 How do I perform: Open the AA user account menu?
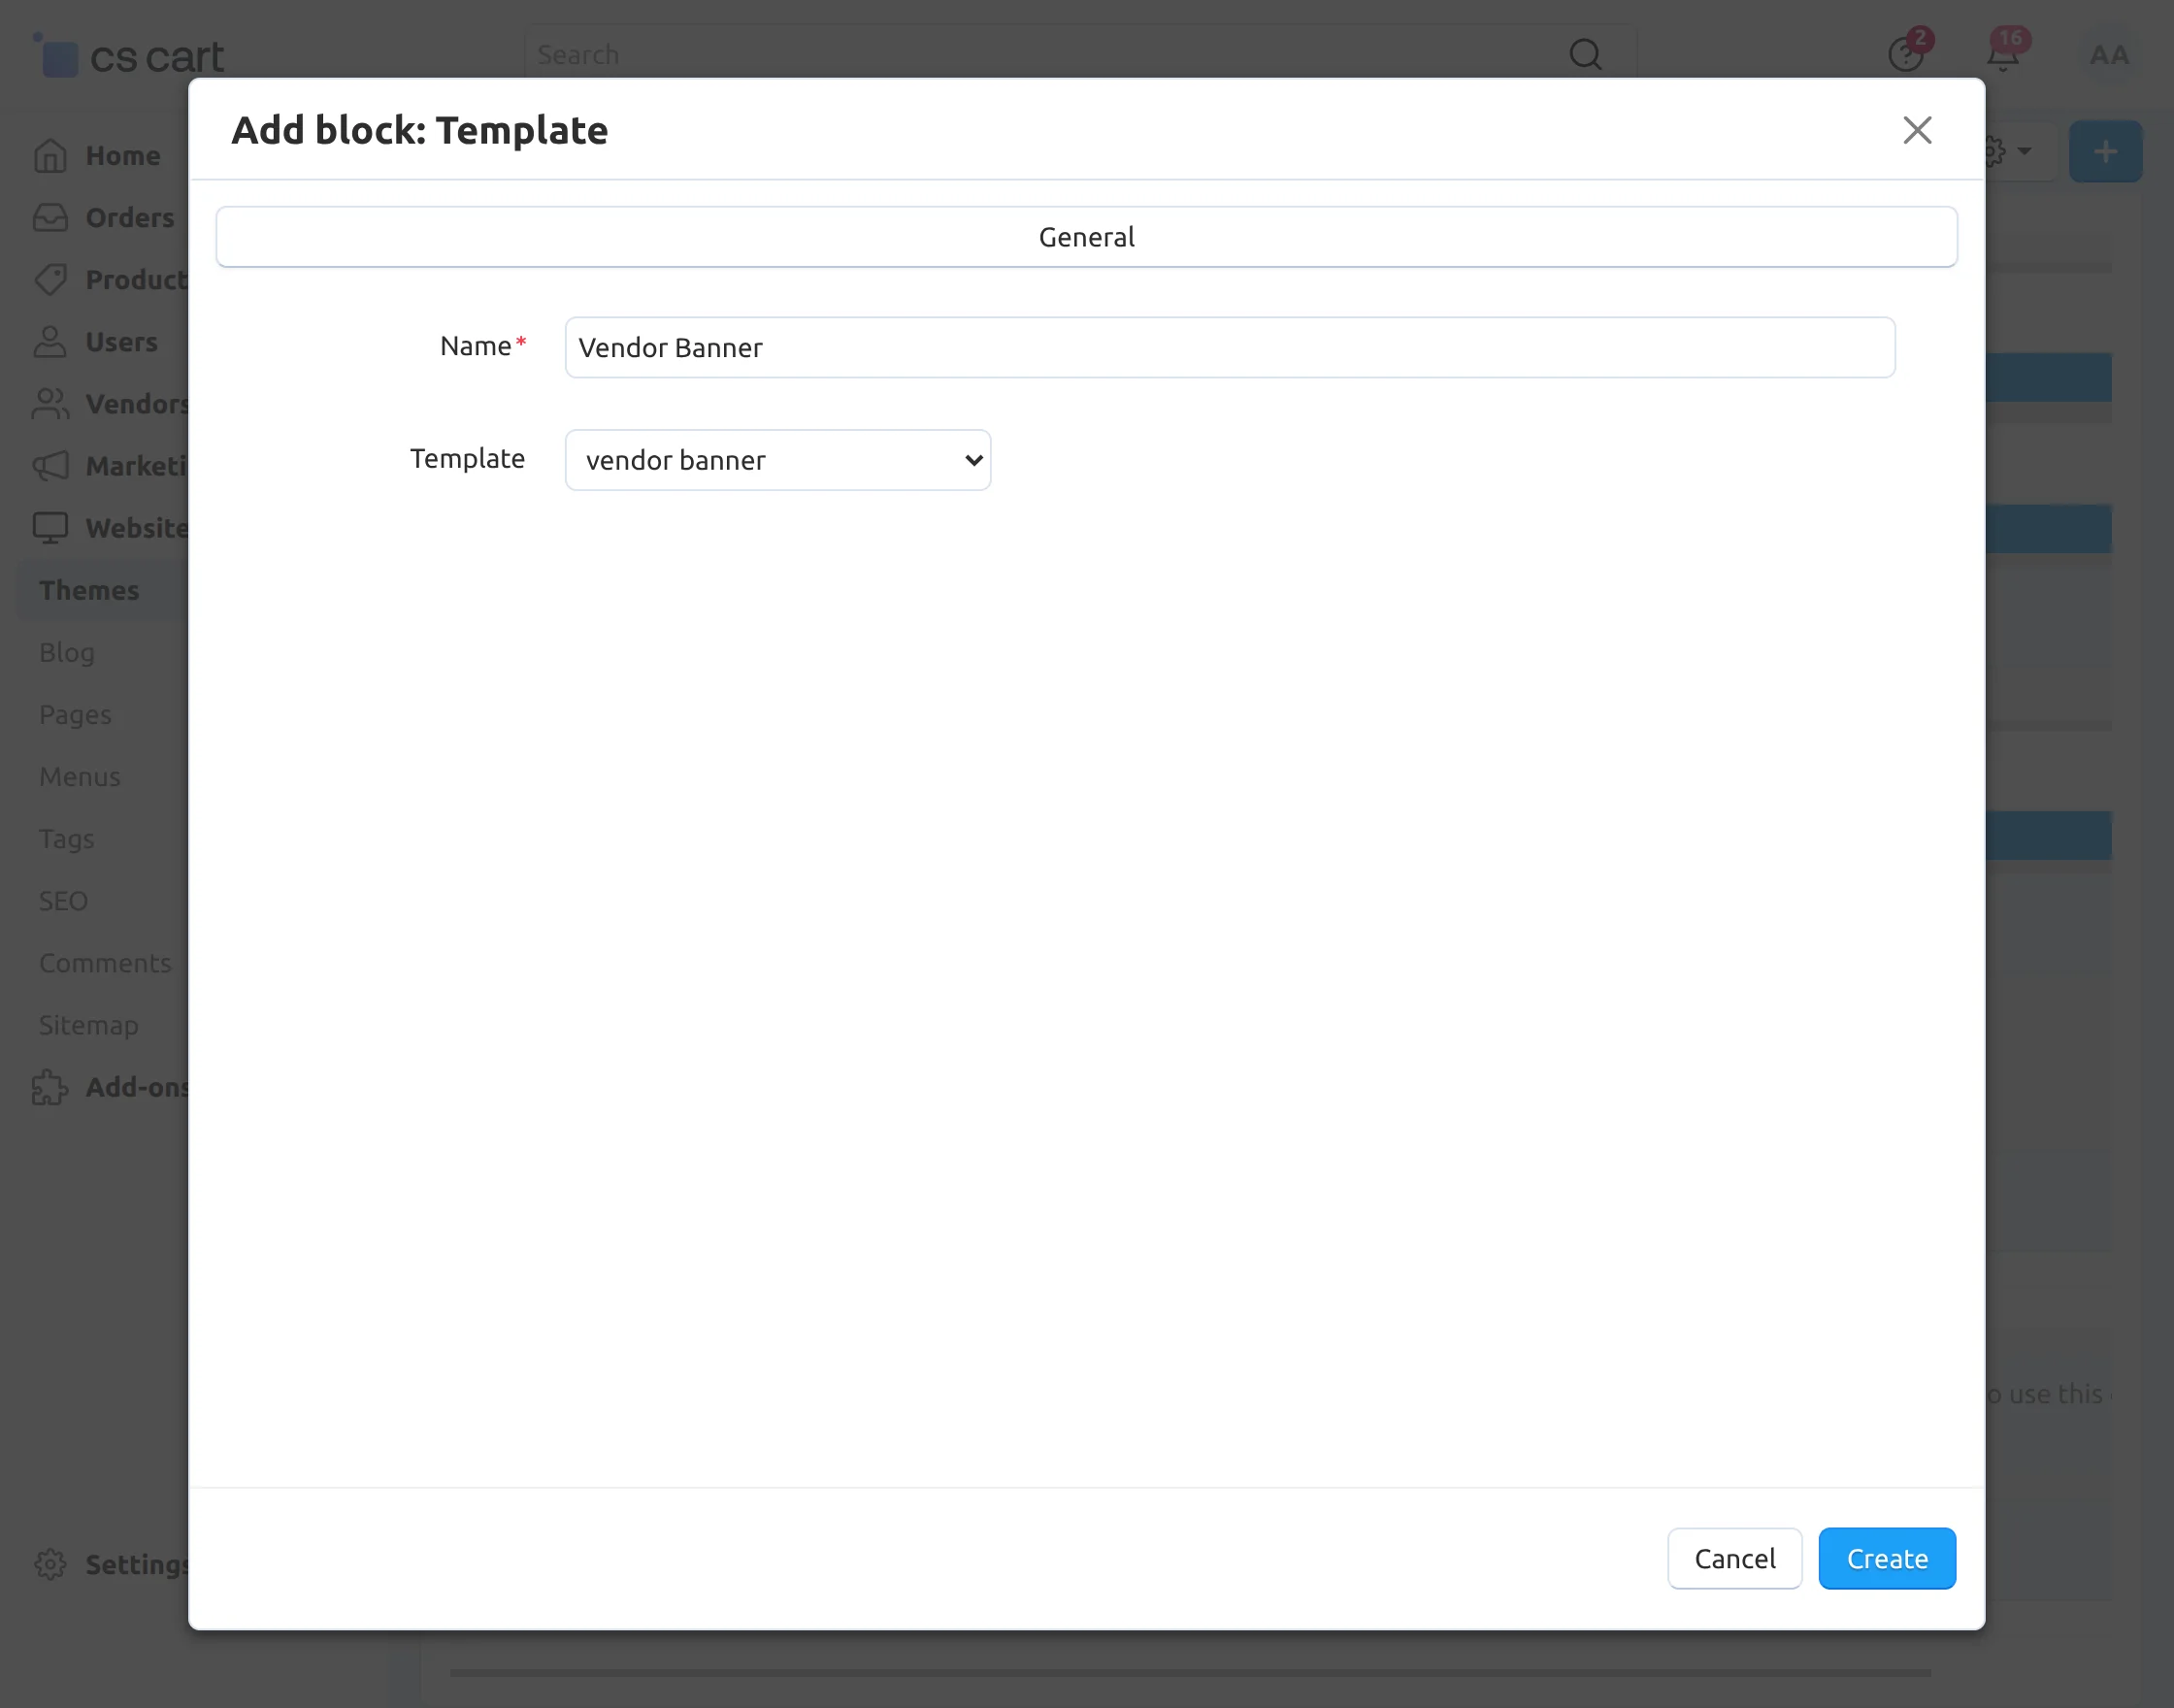[x=2108, y=54]
